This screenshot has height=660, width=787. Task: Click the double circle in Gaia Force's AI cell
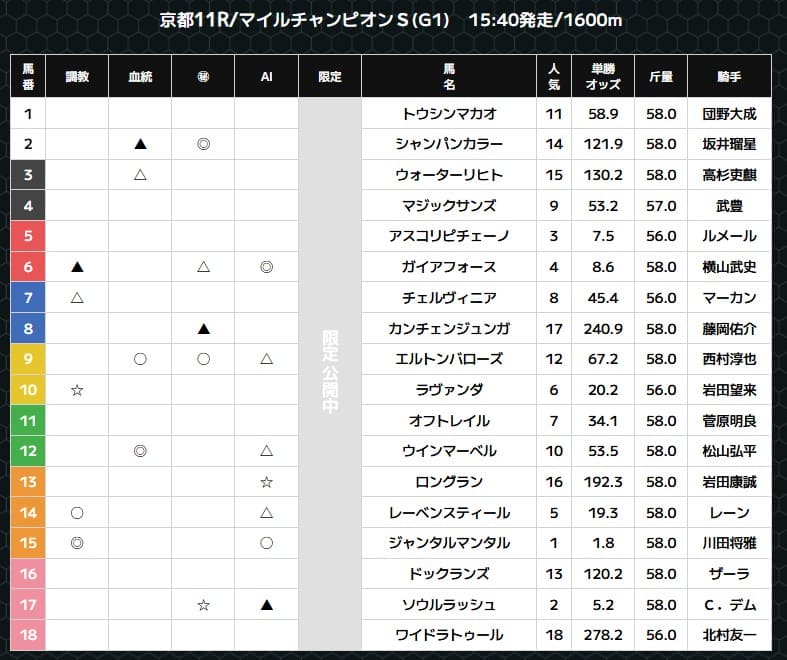[x=266, y=267]
